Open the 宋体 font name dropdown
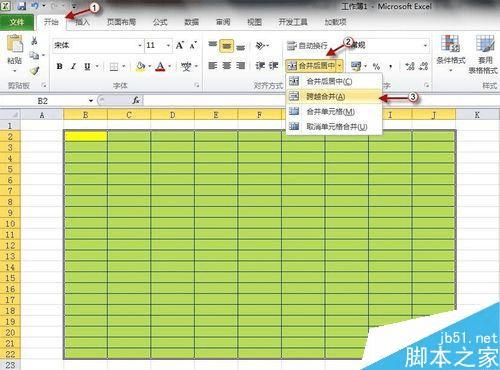The width and height of the screenshot is (500, 370). pos(140,45)
